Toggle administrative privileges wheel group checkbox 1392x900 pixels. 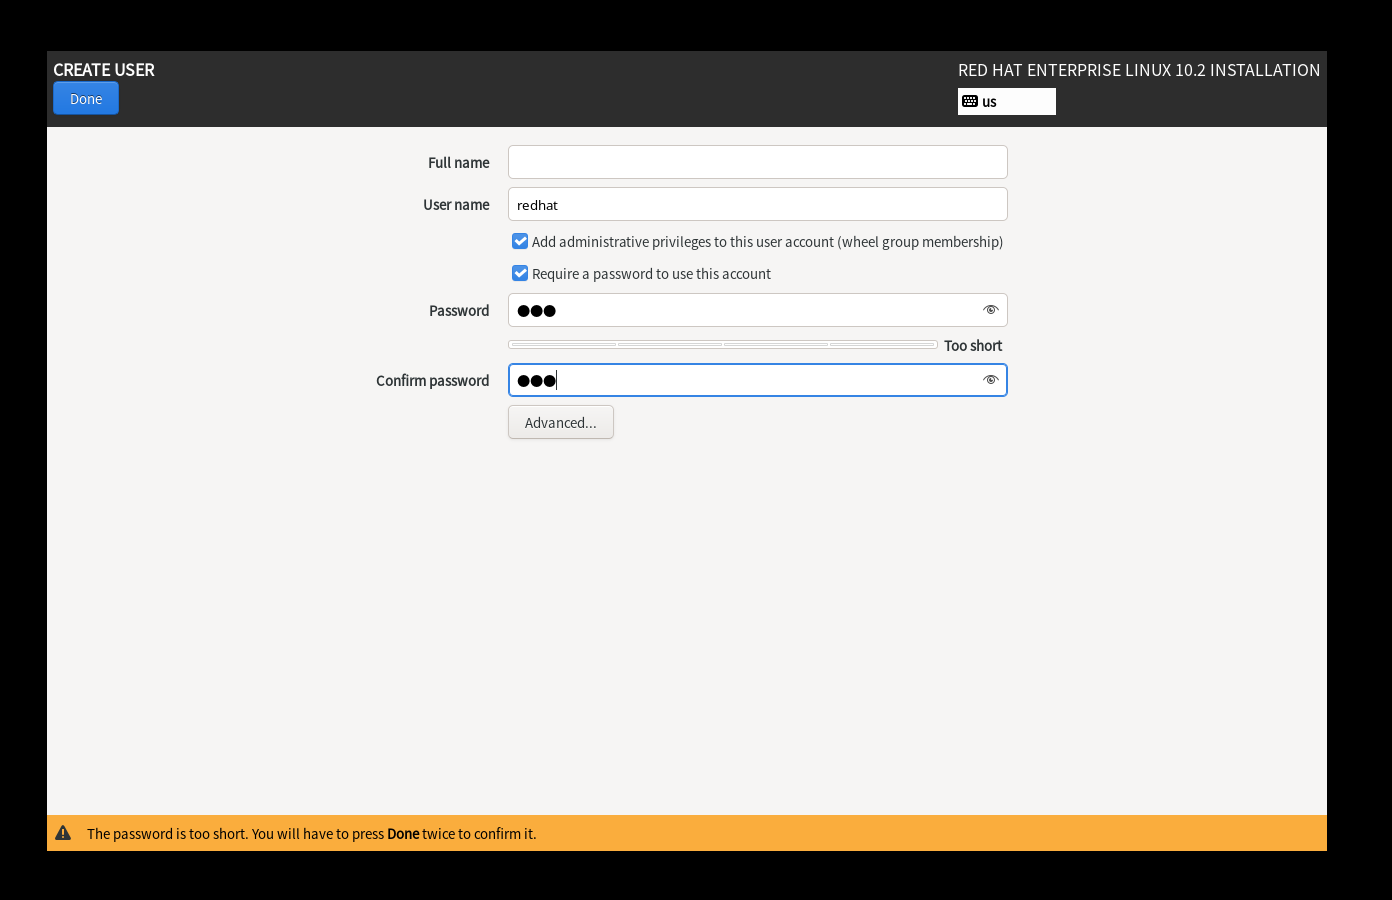point(520,241)
